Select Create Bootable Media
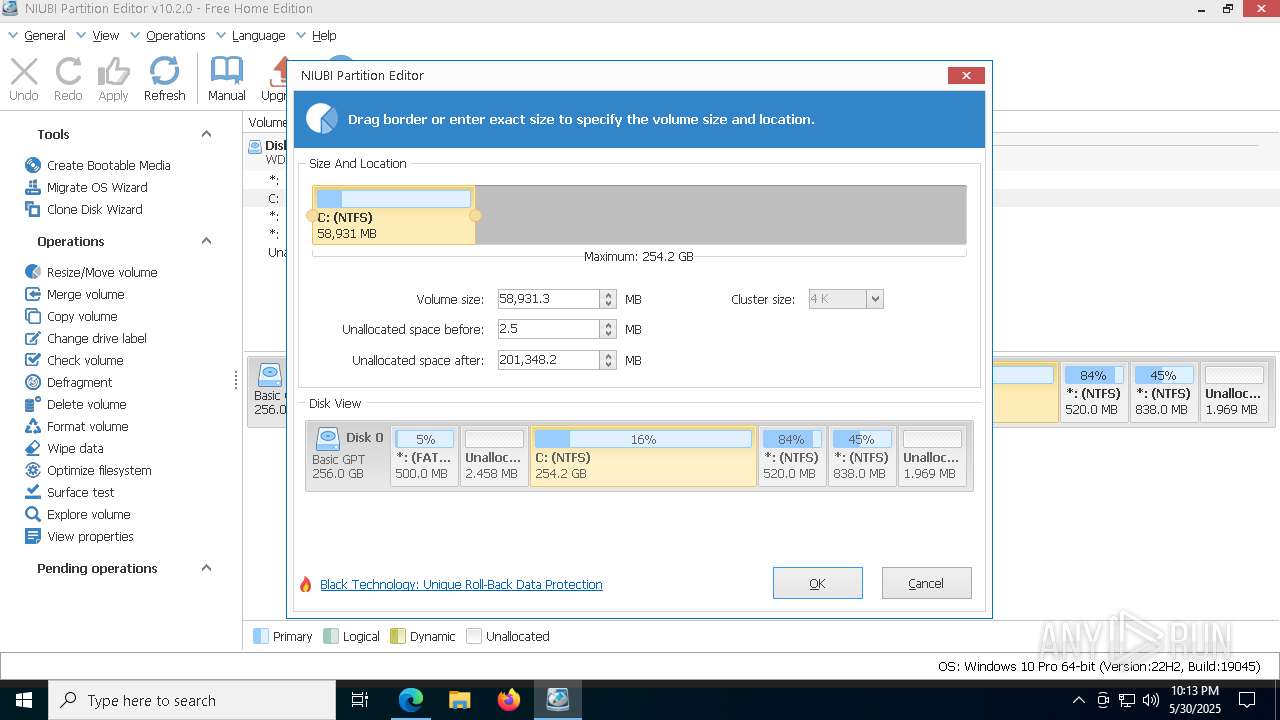The height and width of the screenshot is (720, 1280). coord(98,165)
